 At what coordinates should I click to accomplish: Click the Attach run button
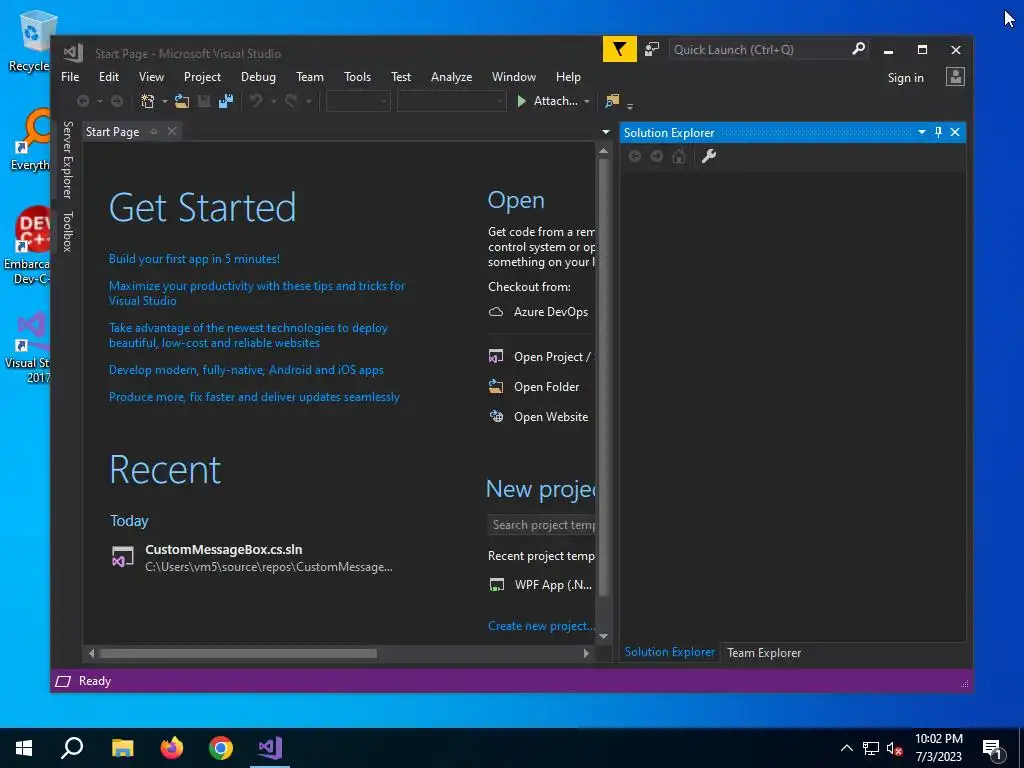tap(547, 101)
